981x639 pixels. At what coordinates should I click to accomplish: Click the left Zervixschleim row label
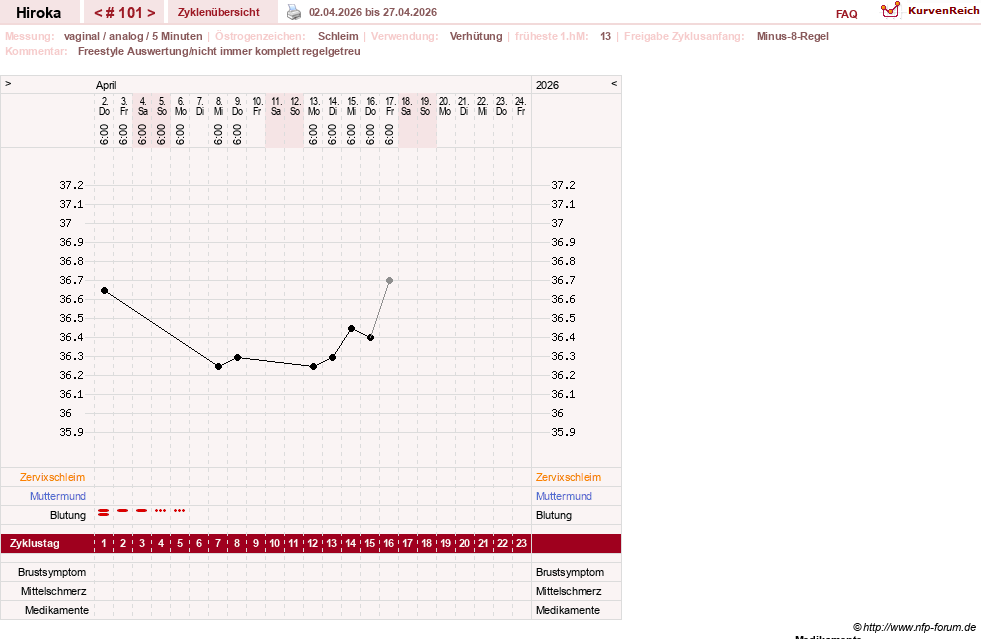[52, 477]
